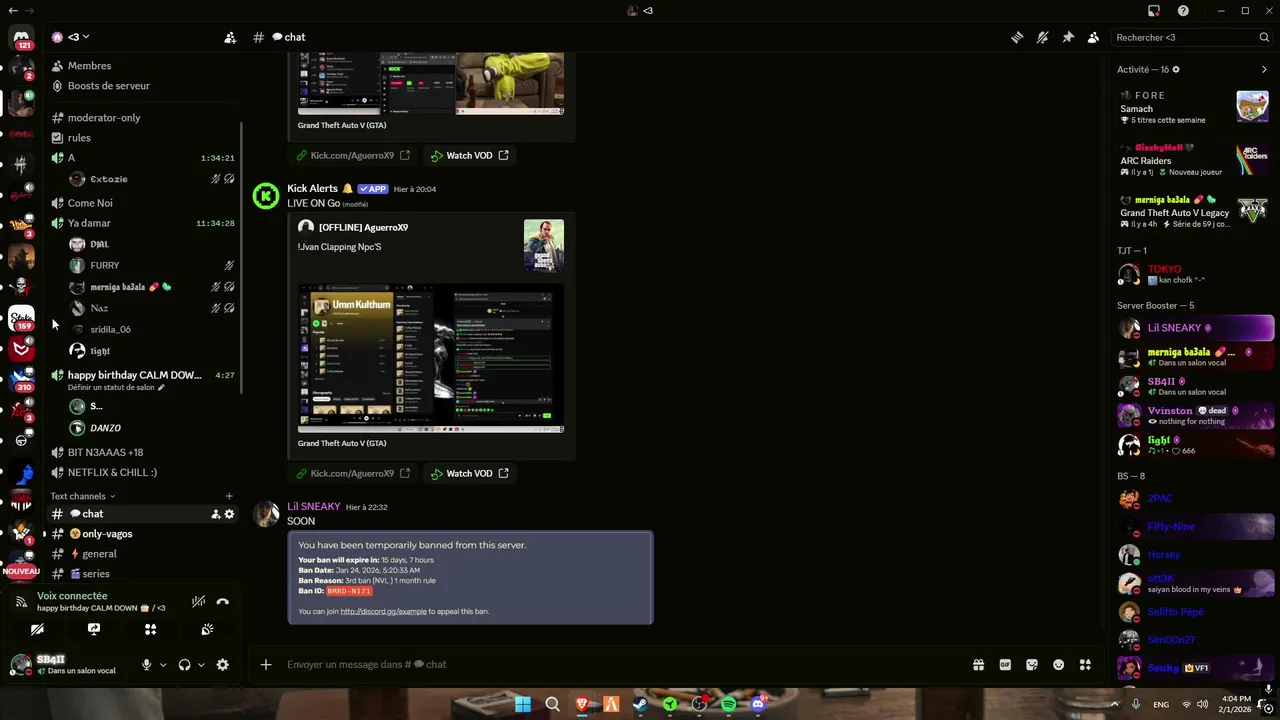Image resolution: width=1280 pixels, height=720 pixels.
Task: Open the emoji picker icon
Action: point(1058,664)
